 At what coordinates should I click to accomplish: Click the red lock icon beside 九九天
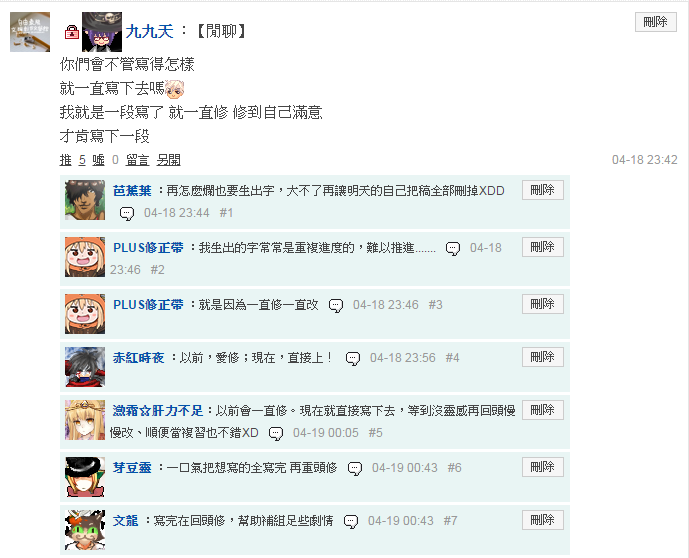(x=72, y=32)
